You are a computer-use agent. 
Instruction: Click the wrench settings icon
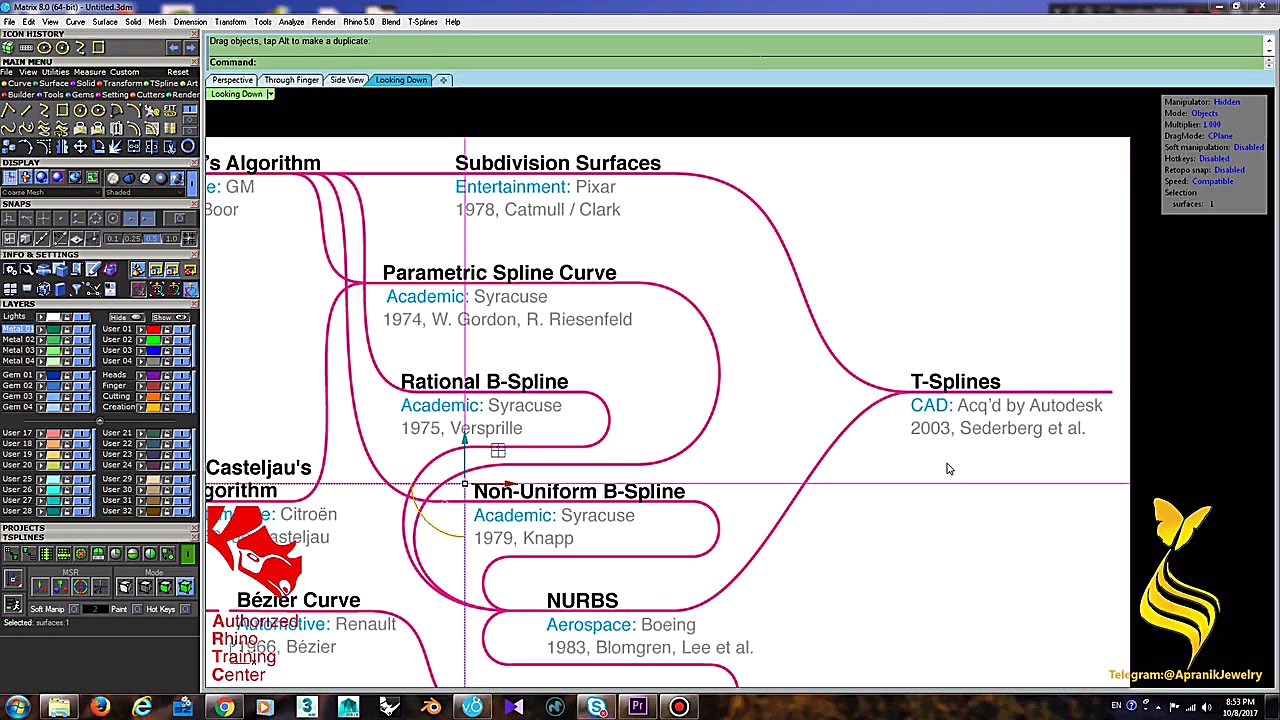pos(26,268)
